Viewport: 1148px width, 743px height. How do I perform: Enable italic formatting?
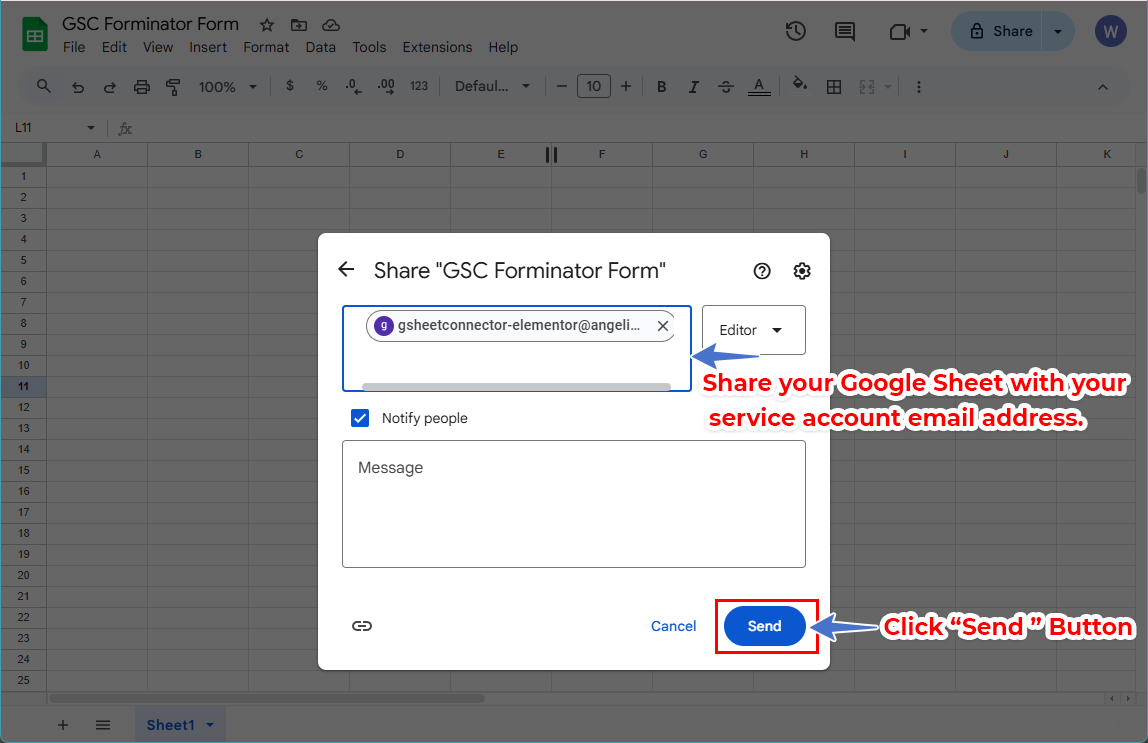693,86
